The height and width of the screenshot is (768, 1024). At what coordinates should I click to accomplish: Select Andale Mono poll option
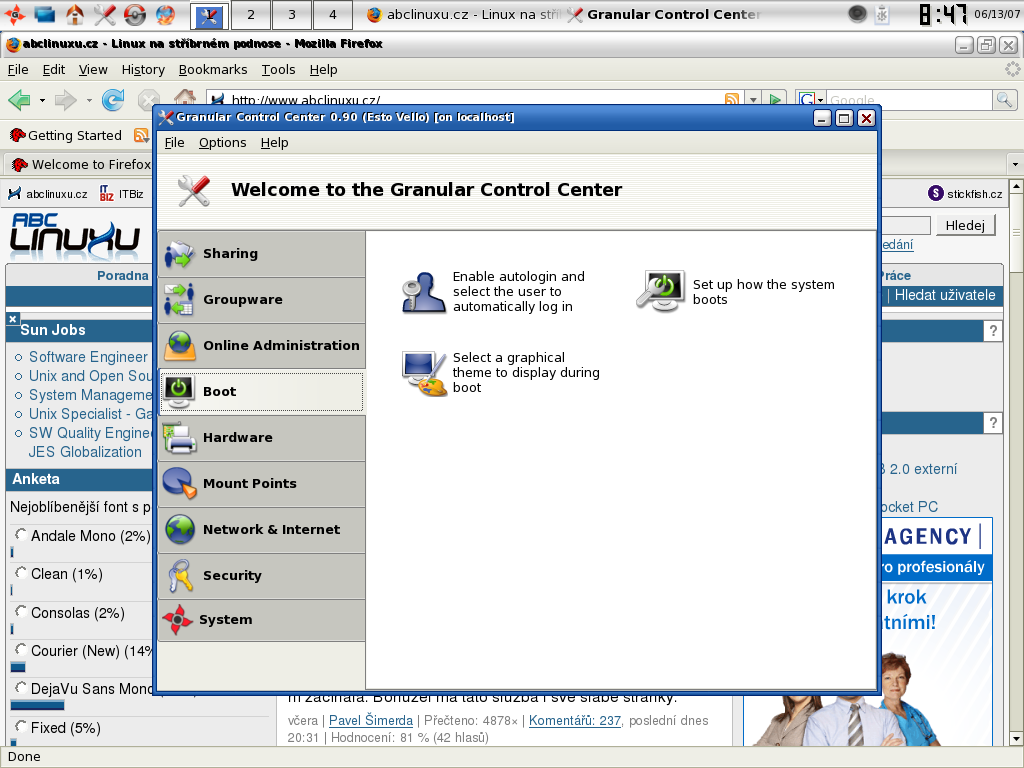click(x=21, y=535)
